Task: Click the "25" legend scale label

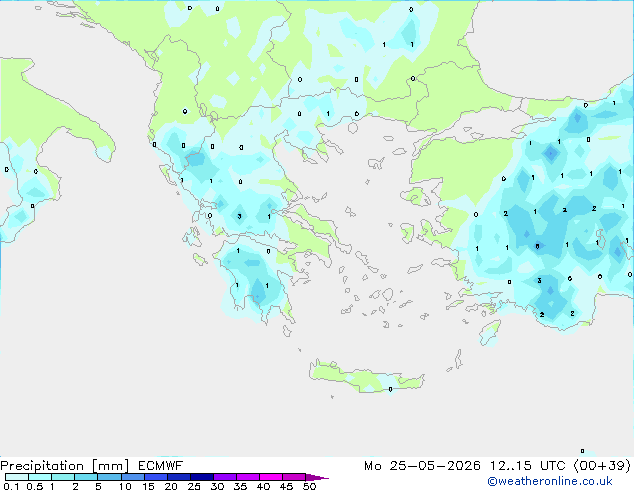Action: pos(194,486)
